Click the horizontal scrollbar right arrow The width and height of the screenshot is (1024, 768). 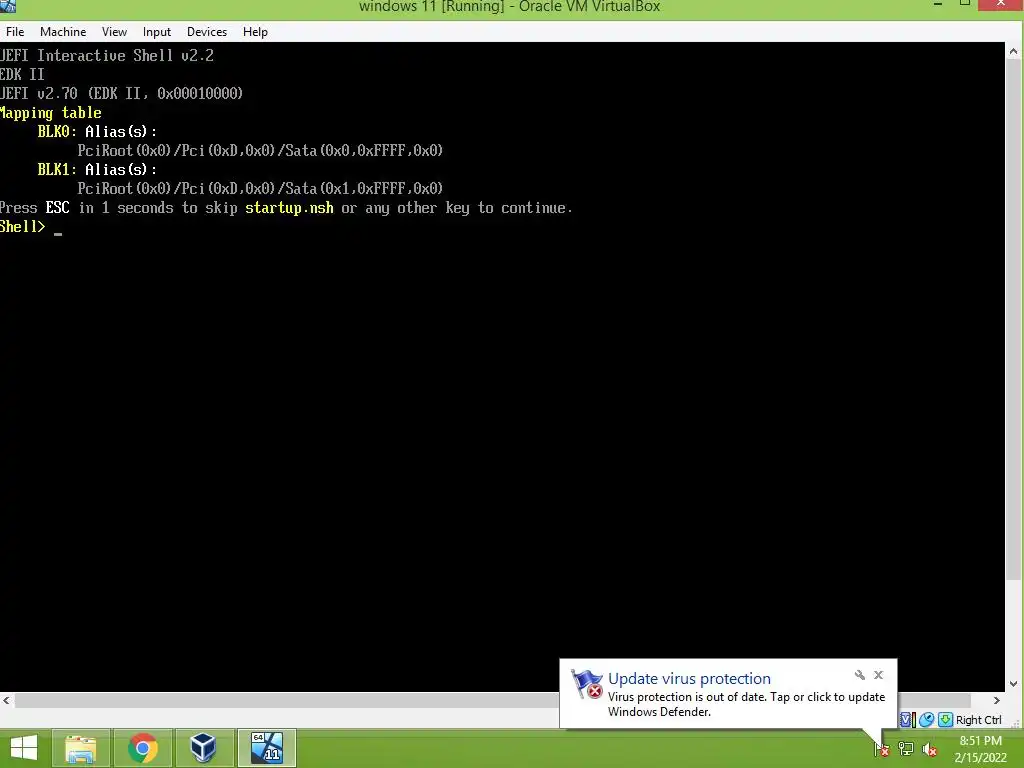click(997, 700)
